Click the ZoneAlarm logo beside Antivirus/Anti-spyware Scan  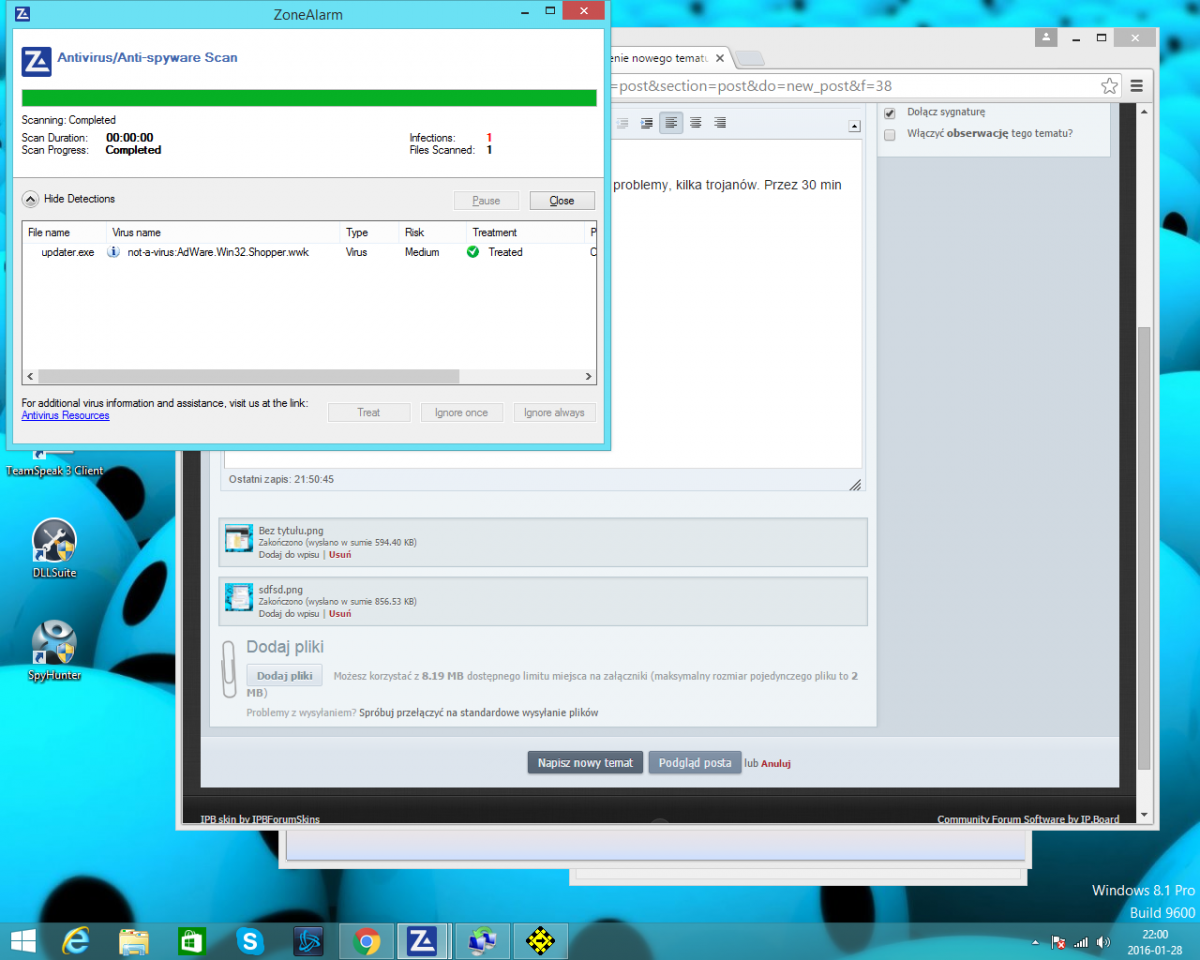click(x=36, y=61)
